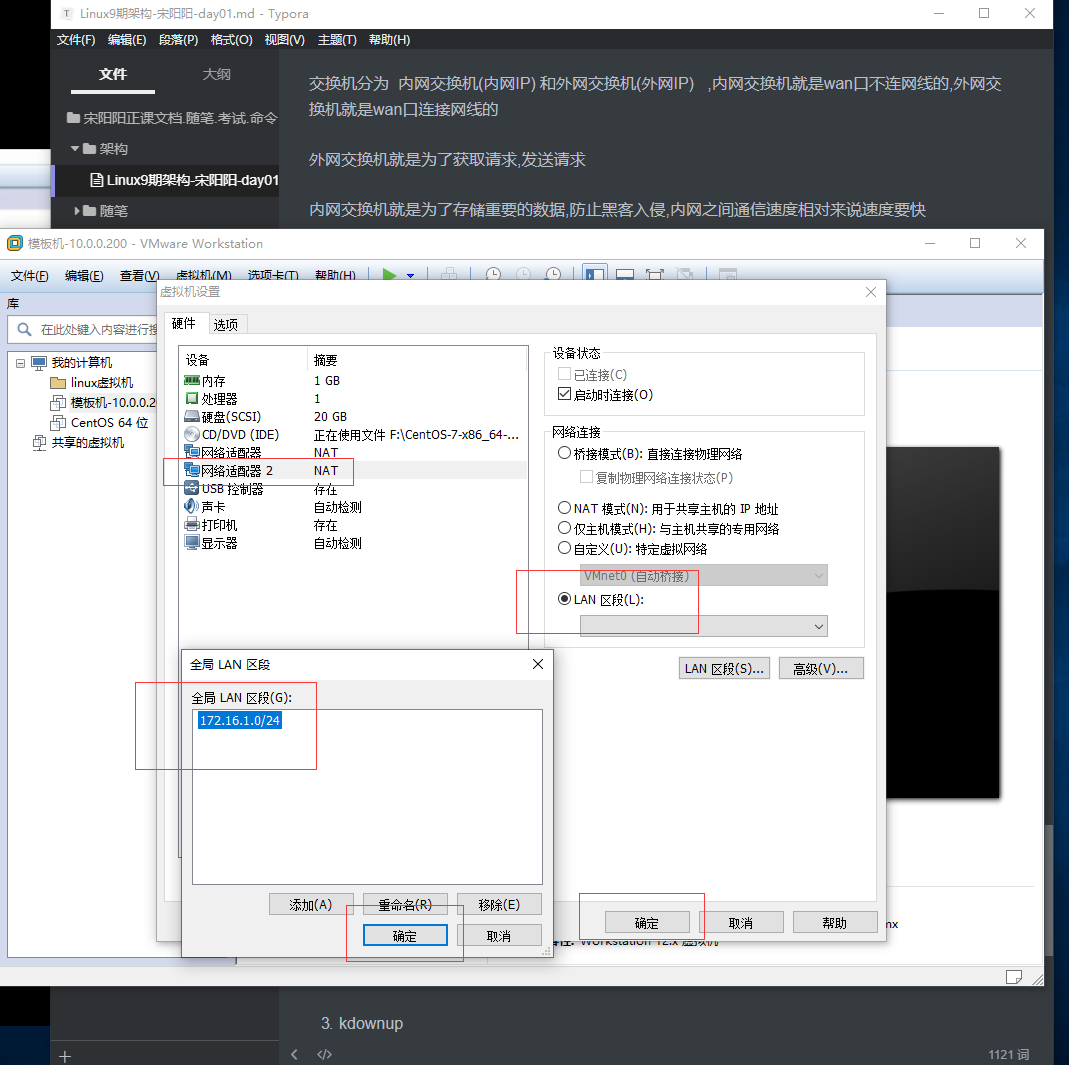This screenshot has height=1065, width=1069.
Task: Open VMware 编辑(E) menu
Action: (x=84, y=275)
